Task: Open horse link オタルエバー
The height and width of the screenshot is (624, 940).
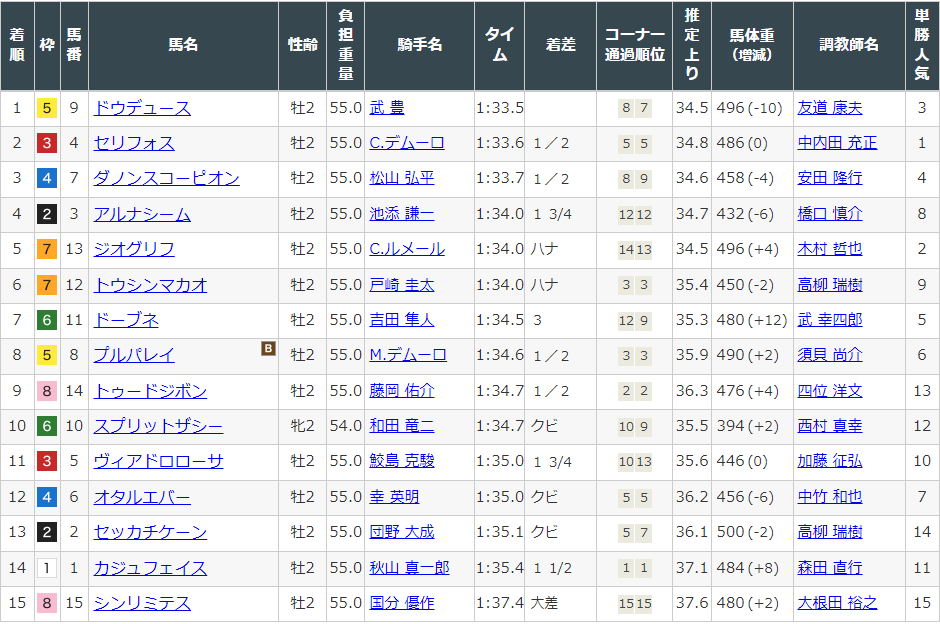Action: pos(142,497)
